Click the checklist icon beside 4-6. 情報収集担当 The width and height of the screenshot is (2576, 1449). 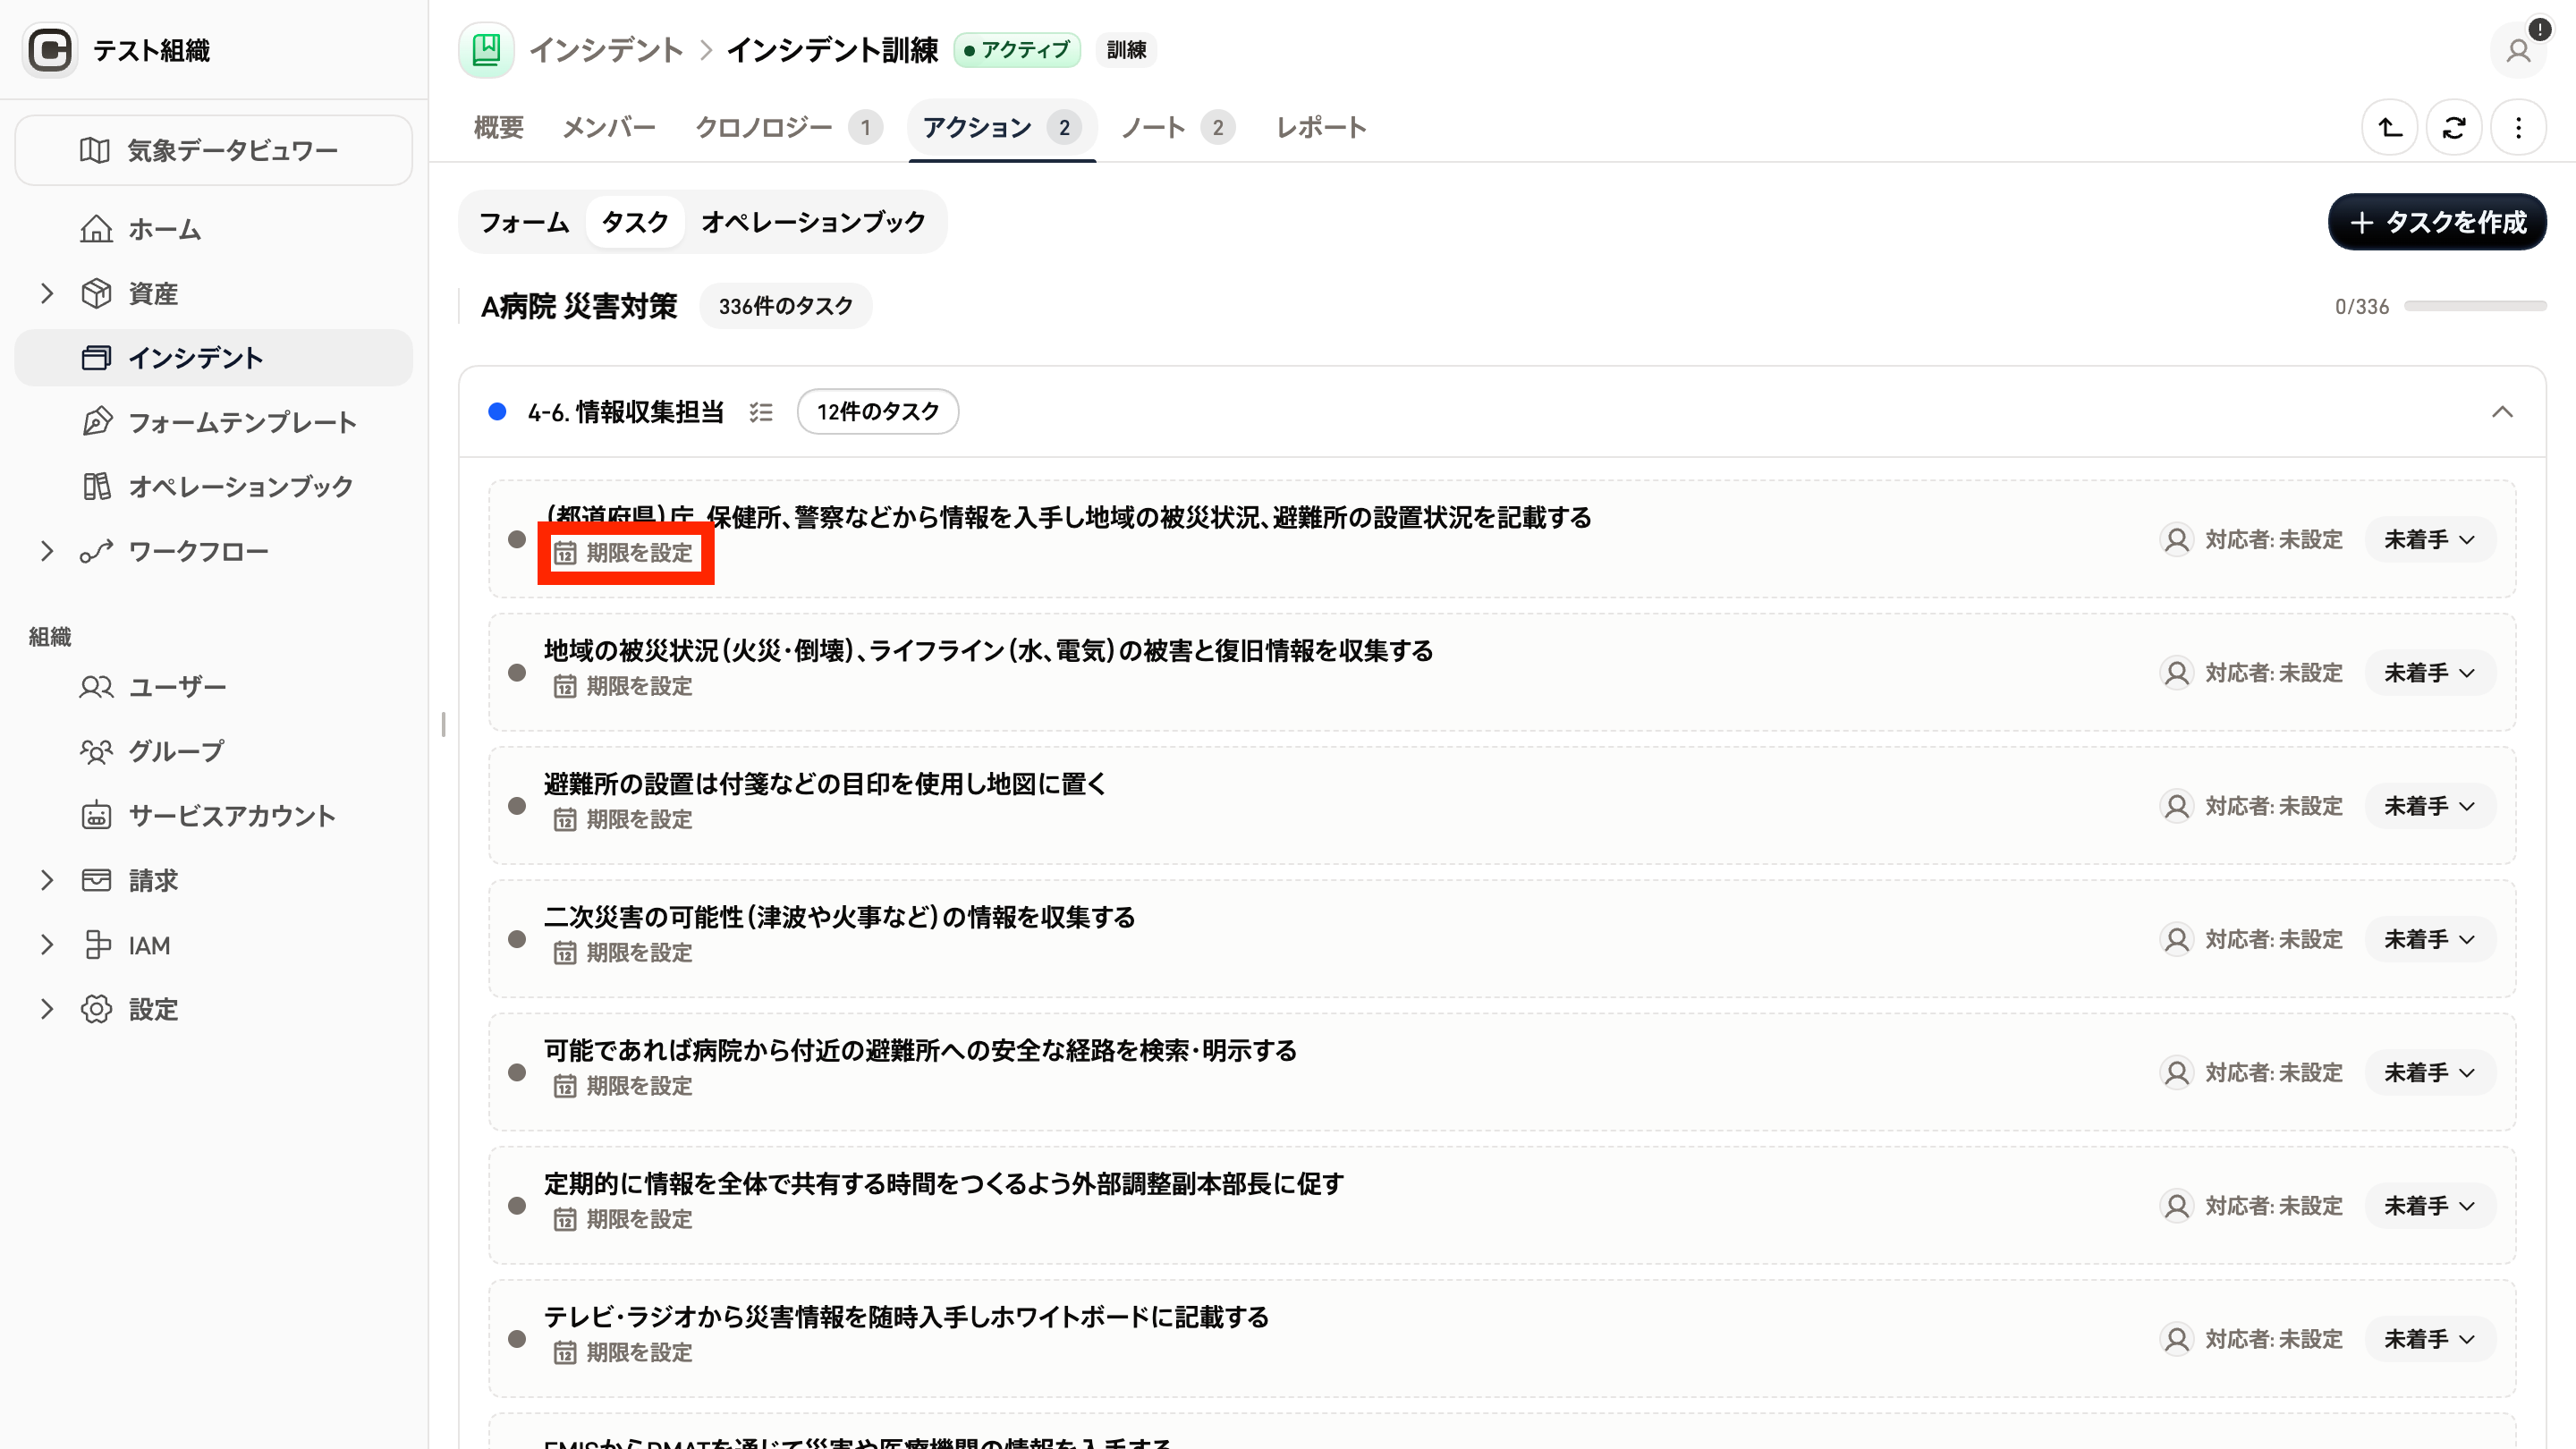coord(761,412)
